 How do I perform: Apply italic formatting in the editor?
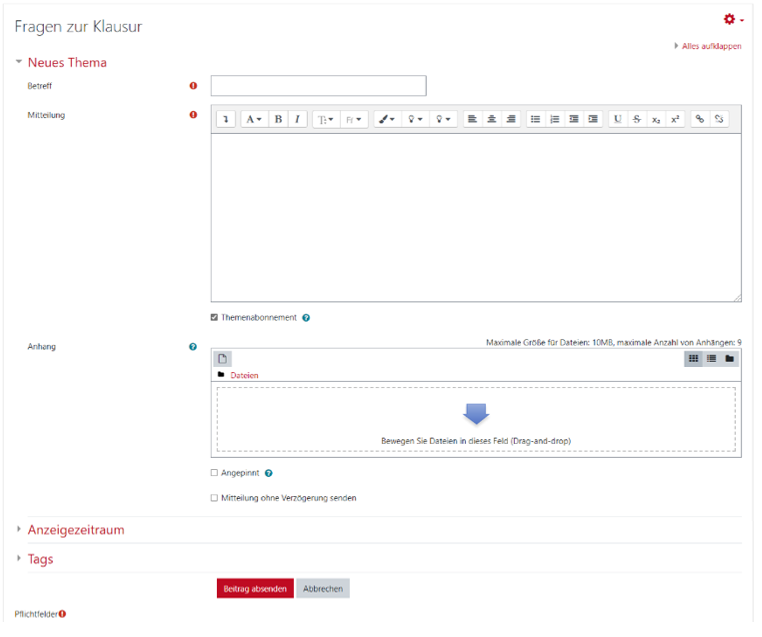(297, 119)
